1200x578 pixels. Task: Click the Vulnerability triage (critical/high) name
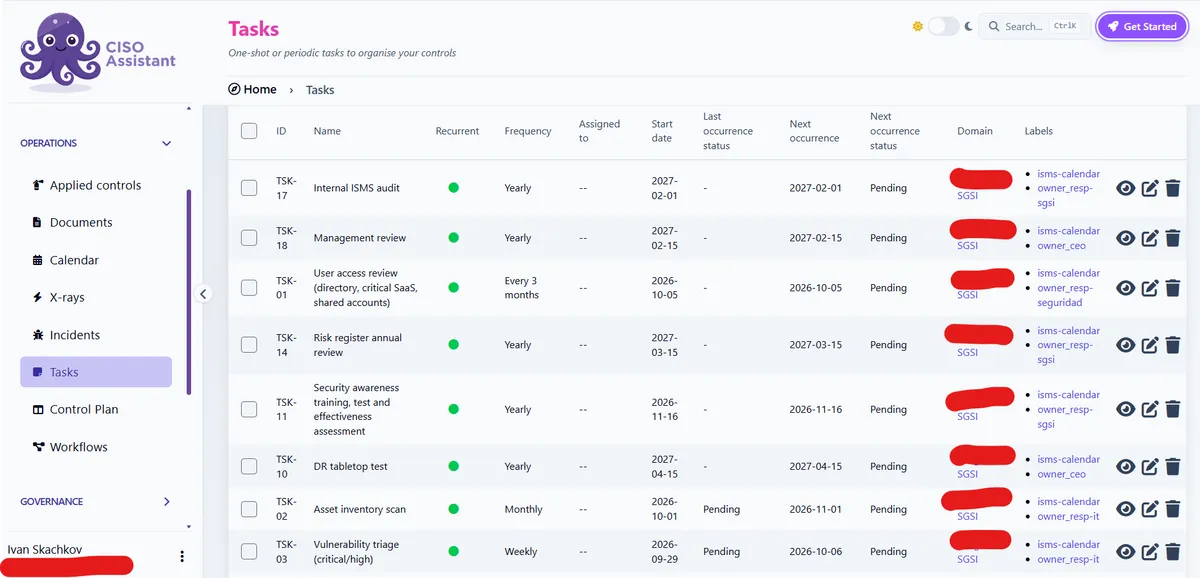355,552
